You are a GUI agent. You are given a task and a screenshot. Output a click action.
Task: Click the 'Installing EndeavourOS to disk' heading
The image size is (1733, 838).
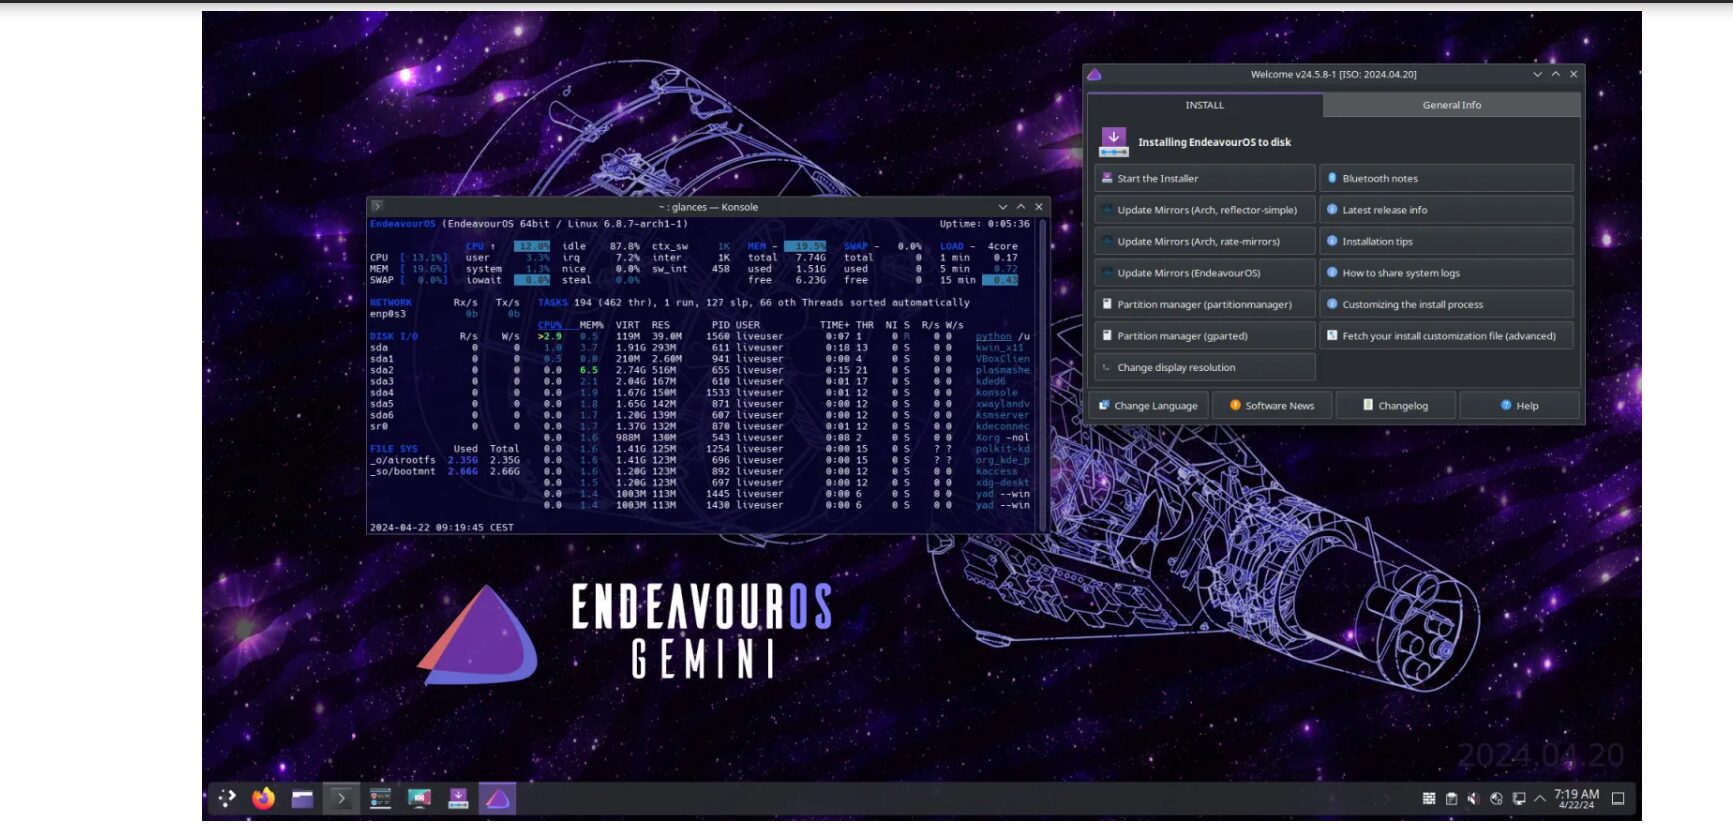click(1214, 142)
